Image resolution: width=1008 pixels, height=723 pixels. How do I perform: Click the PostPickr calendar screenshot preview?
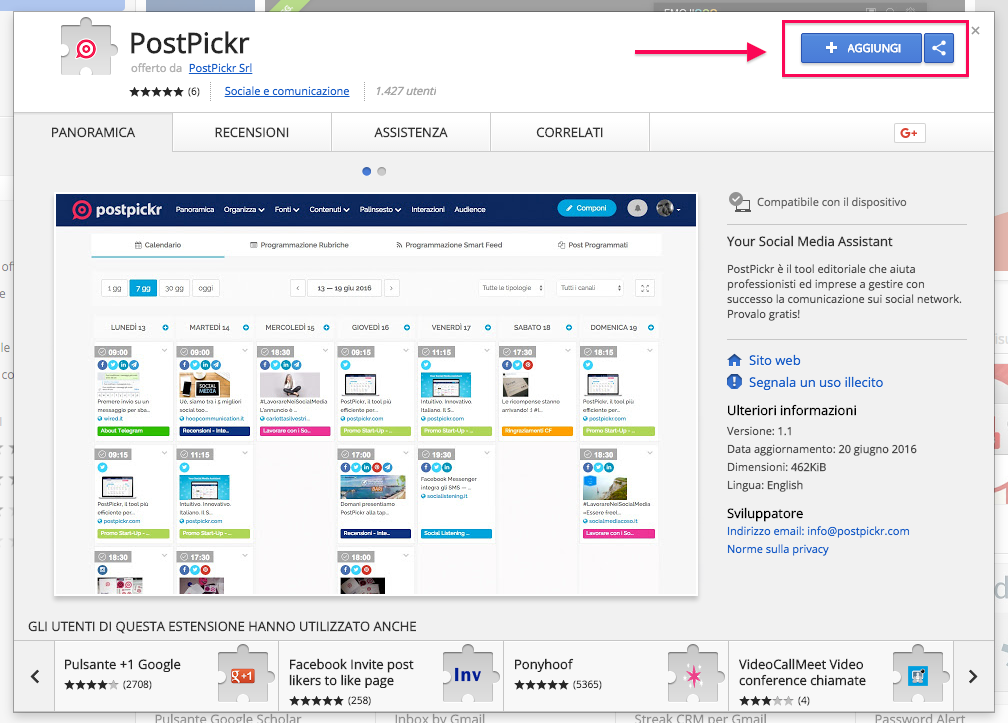(375, 392)
